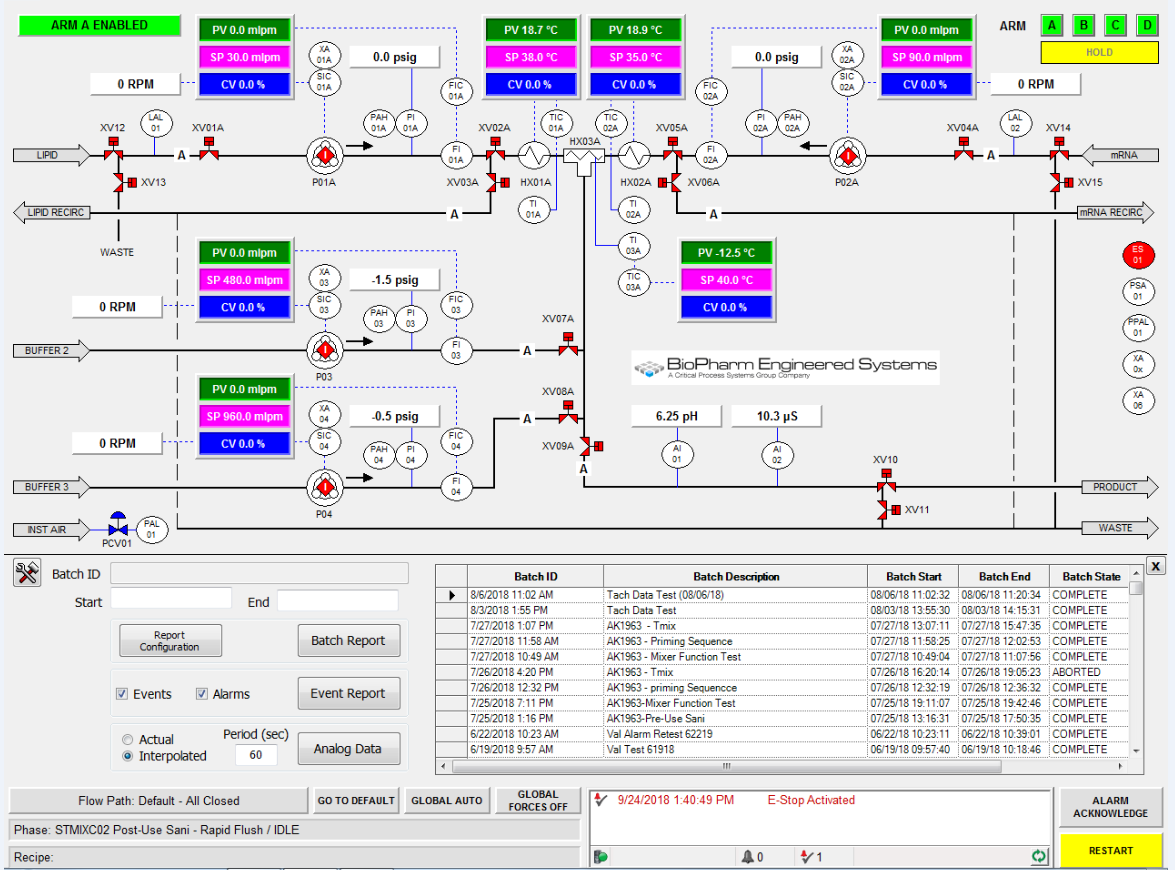The image size is (1175, 870).
Task: Click GO TO DEFAULT button
Action: tap(356, 800)
